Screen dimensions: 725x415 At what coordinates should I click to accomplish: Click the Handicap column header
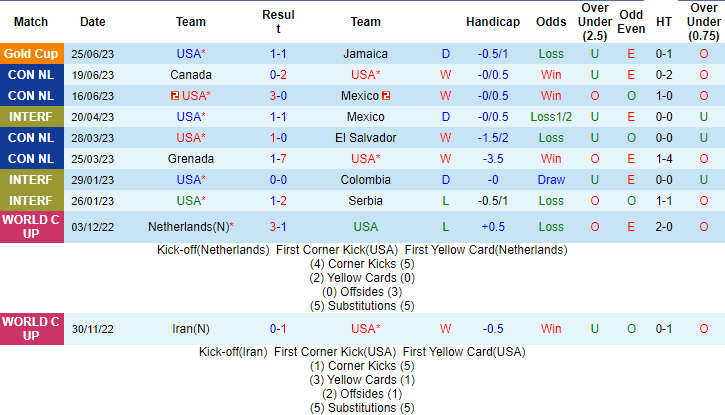(493, 22)
